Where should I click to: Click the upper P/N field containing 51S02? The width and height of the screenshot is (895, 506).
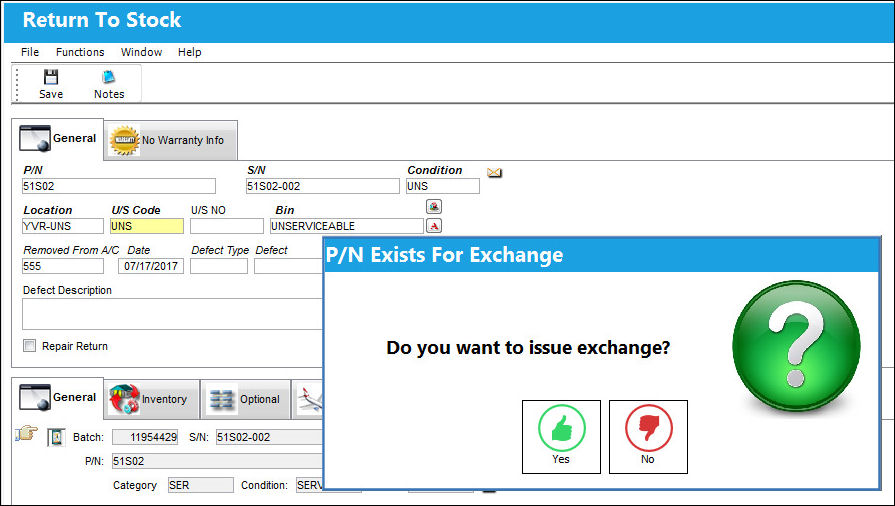click(119, 186)
